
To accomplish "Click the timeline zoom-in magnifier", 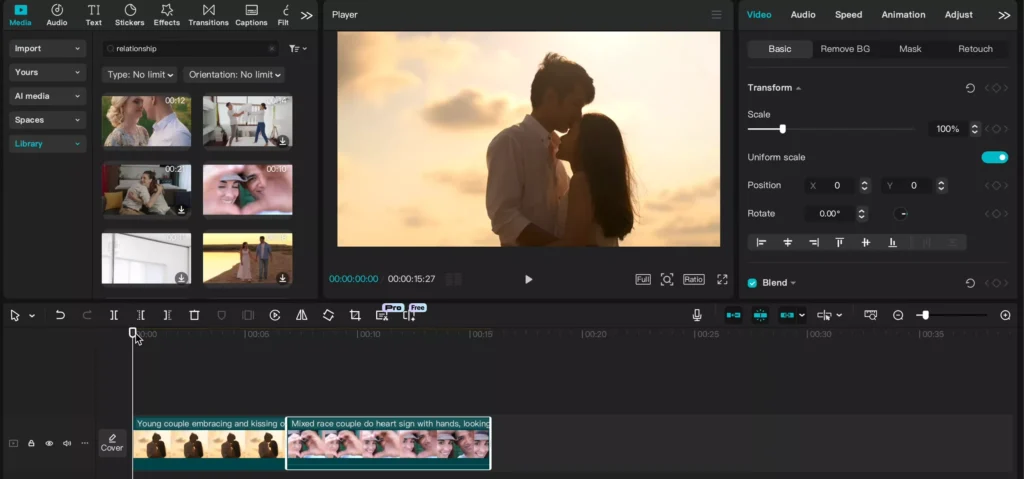I will click(1005, 315).
